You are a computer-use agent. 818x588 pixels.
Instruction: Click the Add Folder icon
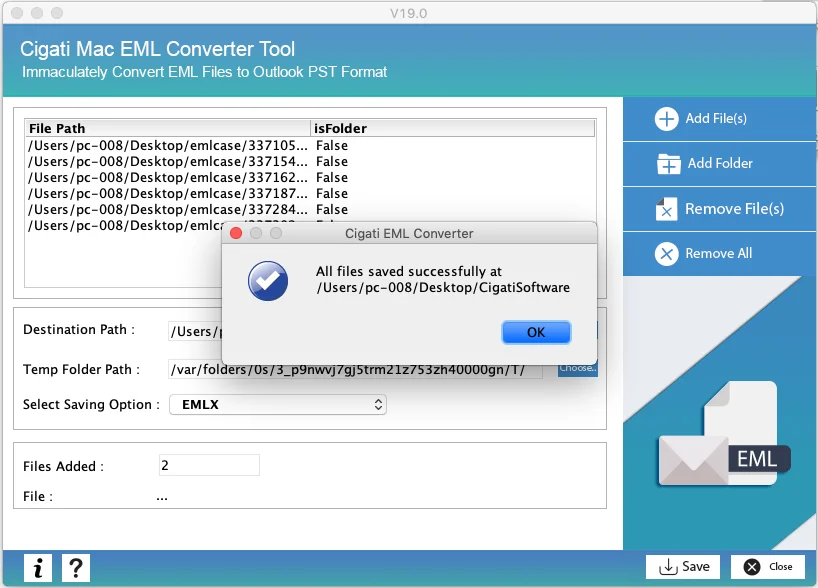point(668,164)
